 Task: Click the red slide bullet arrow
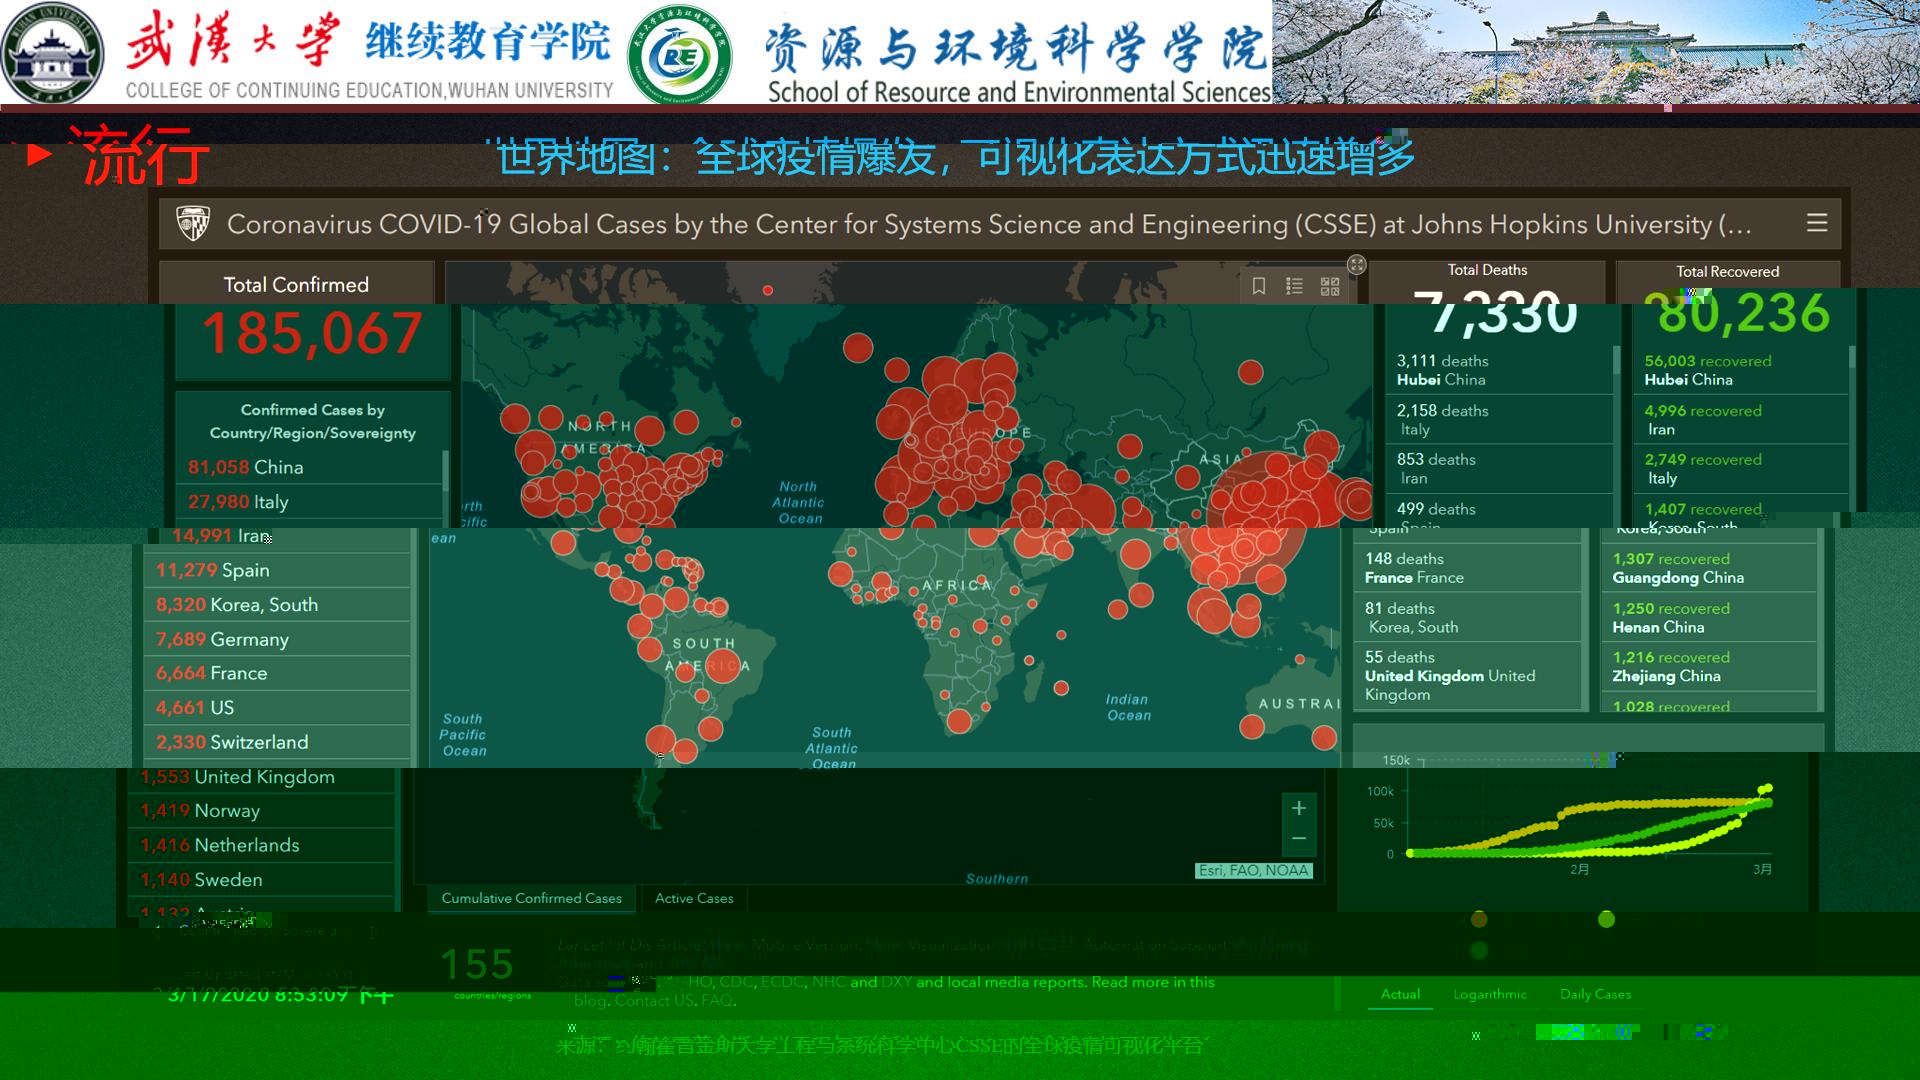[x=40, y=154]
